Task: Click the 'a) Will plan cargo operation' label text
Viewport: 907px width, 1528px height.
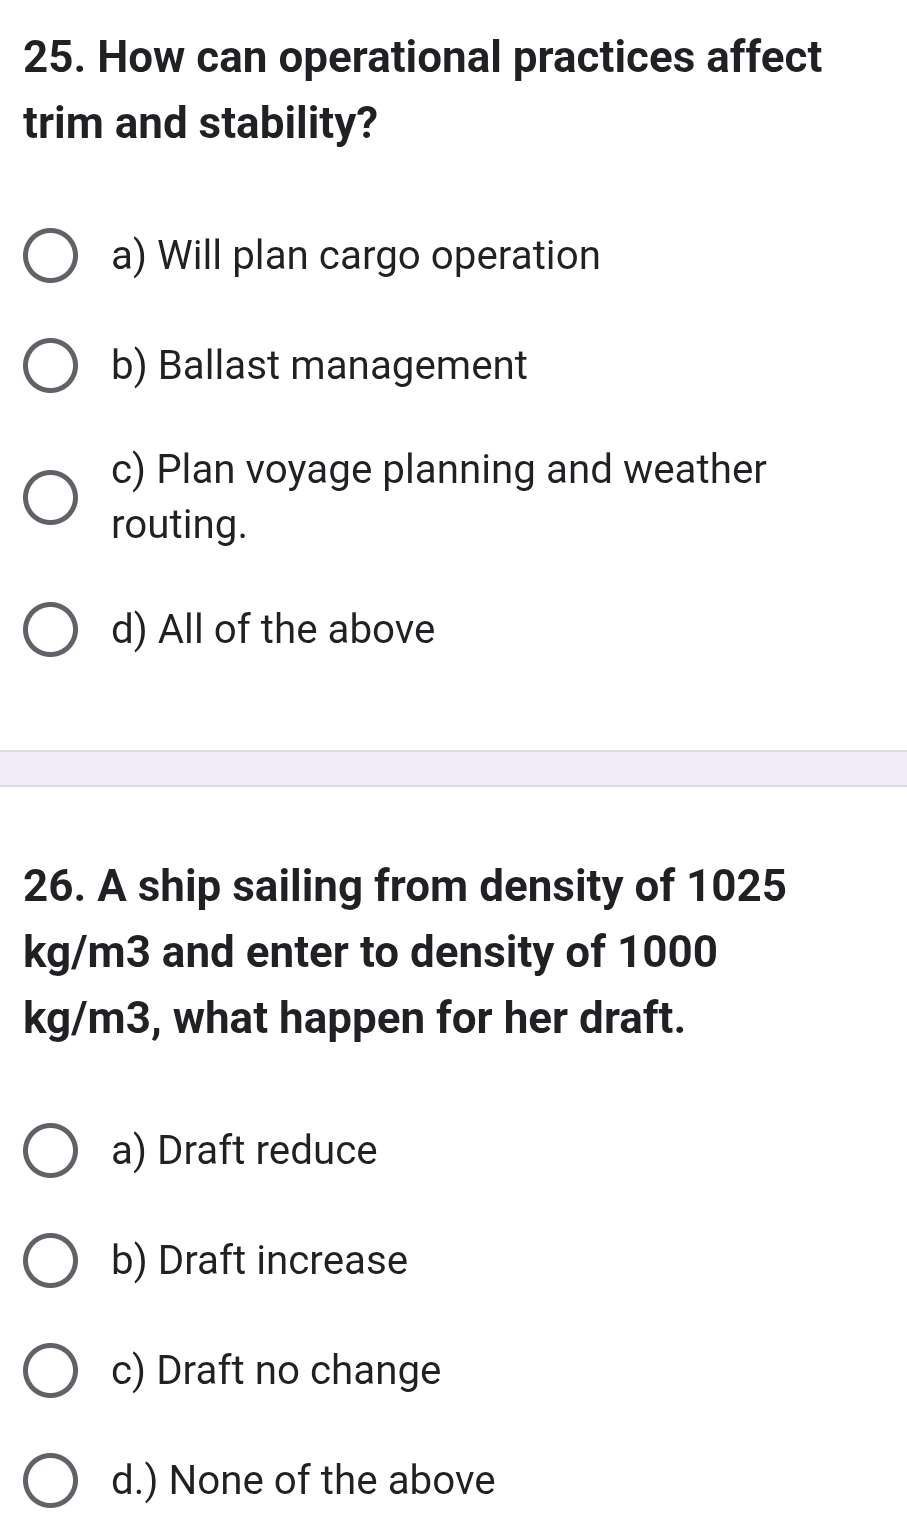Action: pyautogui.click(x=356, y=256)
